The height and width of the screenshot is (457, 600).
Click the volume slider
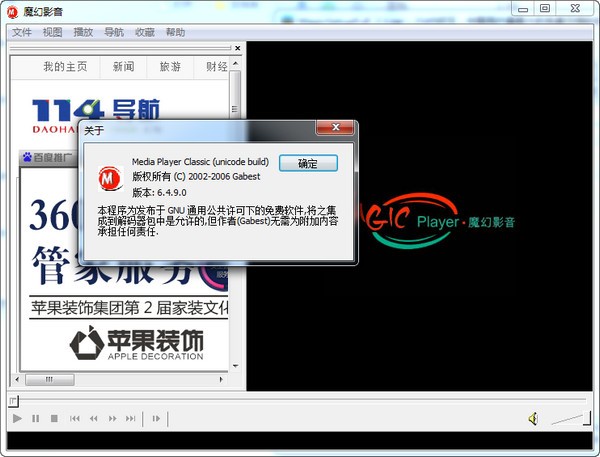pos(570,418)
